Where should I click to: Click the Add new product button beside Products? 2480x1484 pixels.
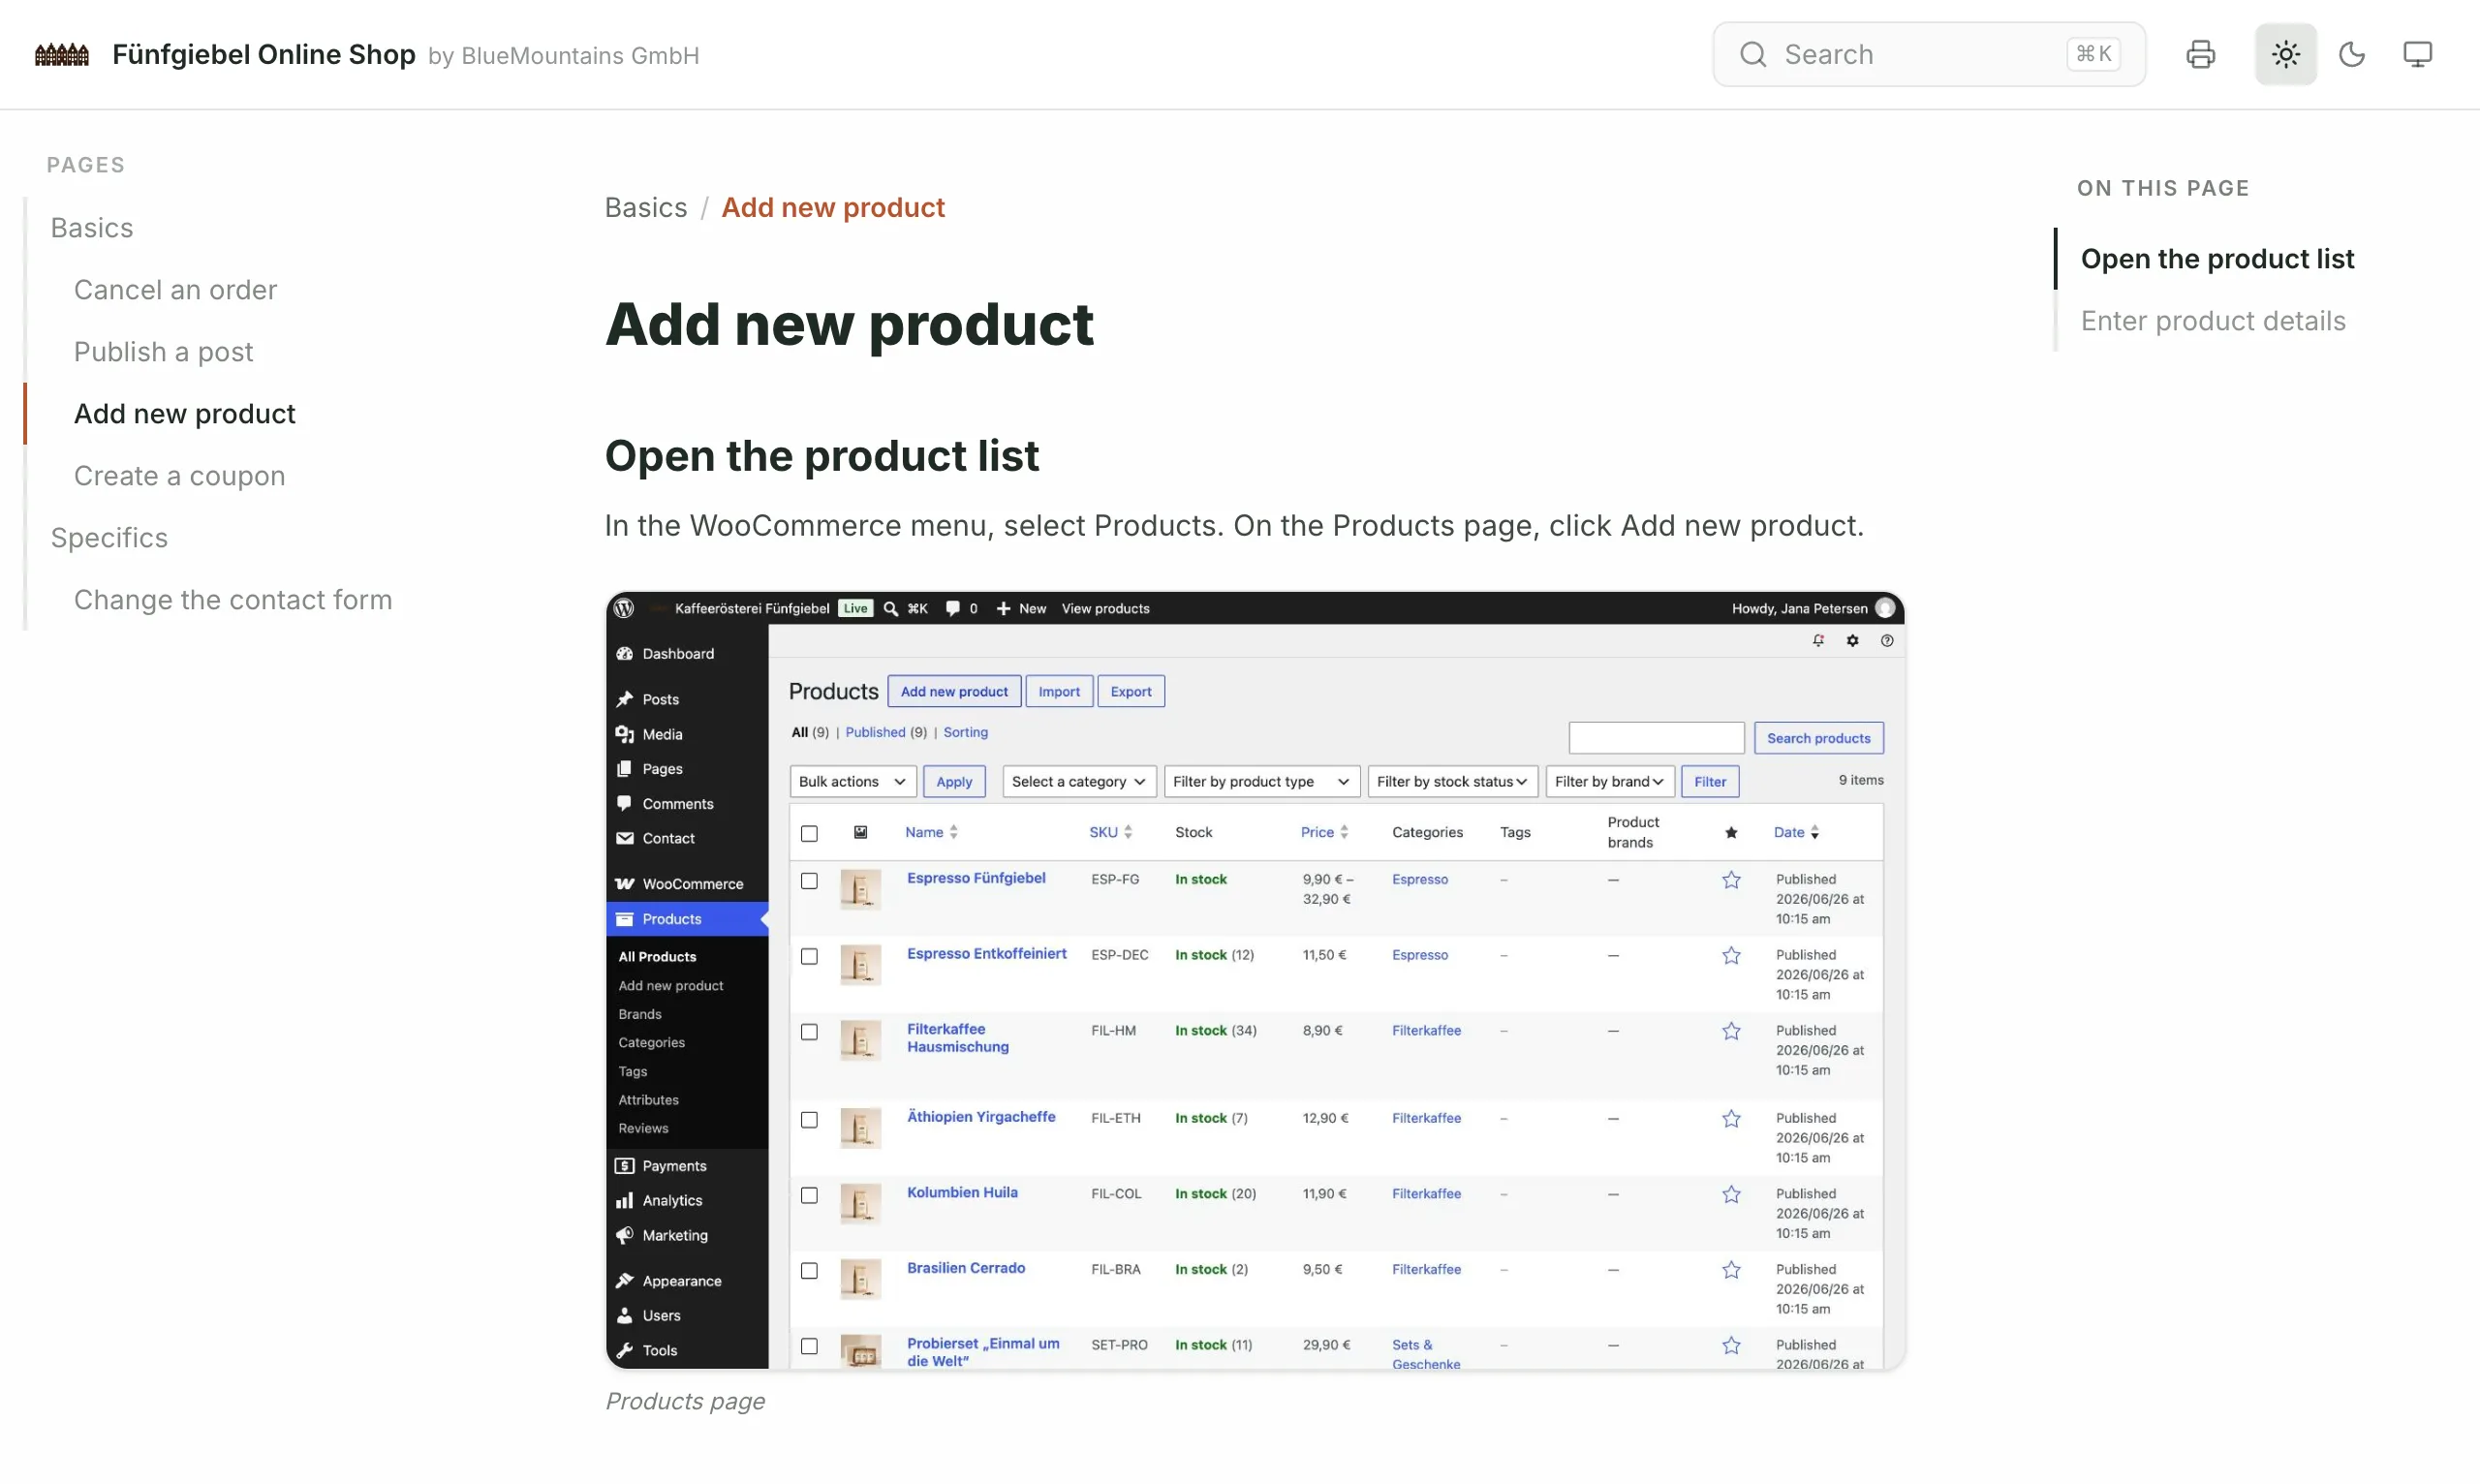[954, 691]
